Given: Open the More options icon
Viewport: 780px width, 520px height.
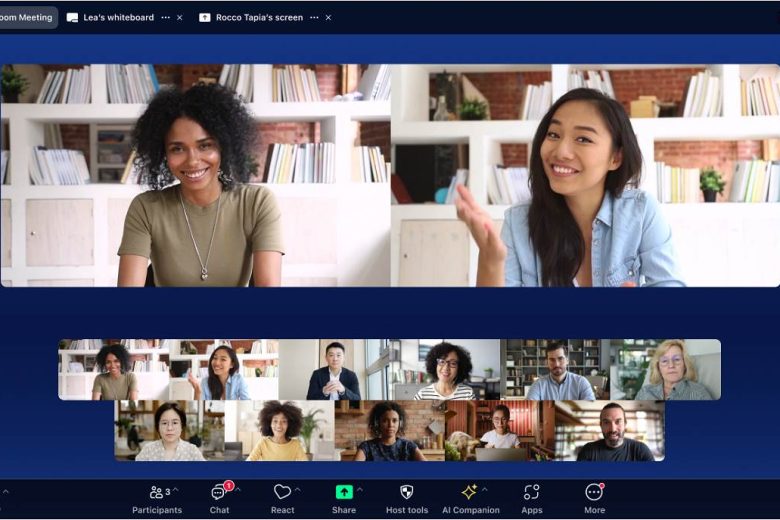Looking at the screenshot, I should coord(594,492).
